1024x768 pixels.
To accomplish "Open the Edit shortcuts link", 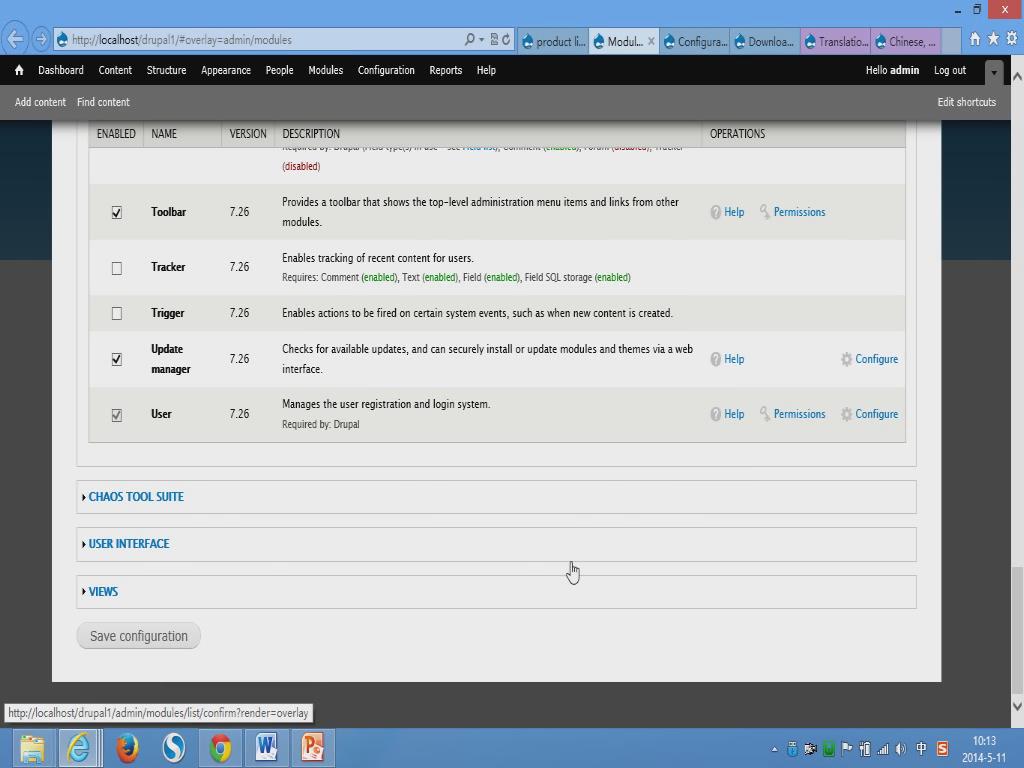I will pos(967,102).
